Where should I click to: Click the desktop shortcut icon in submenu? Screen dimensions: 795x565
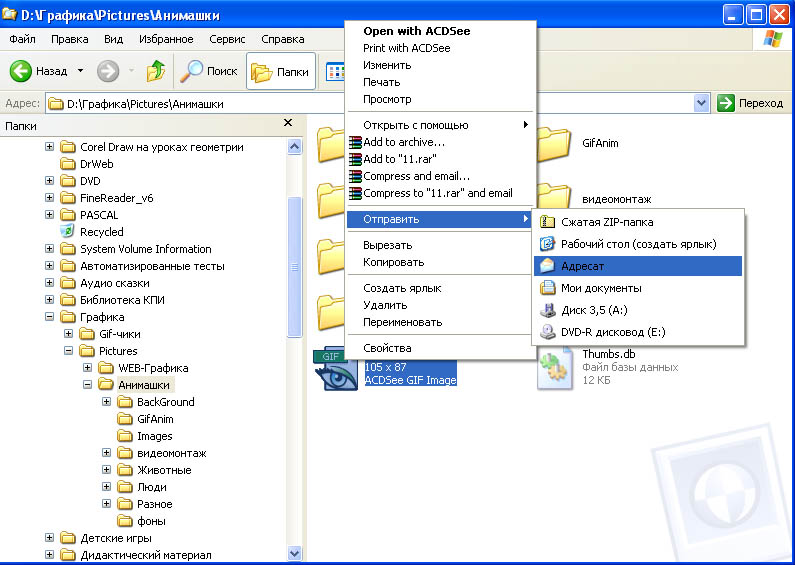tap(547, 244)
